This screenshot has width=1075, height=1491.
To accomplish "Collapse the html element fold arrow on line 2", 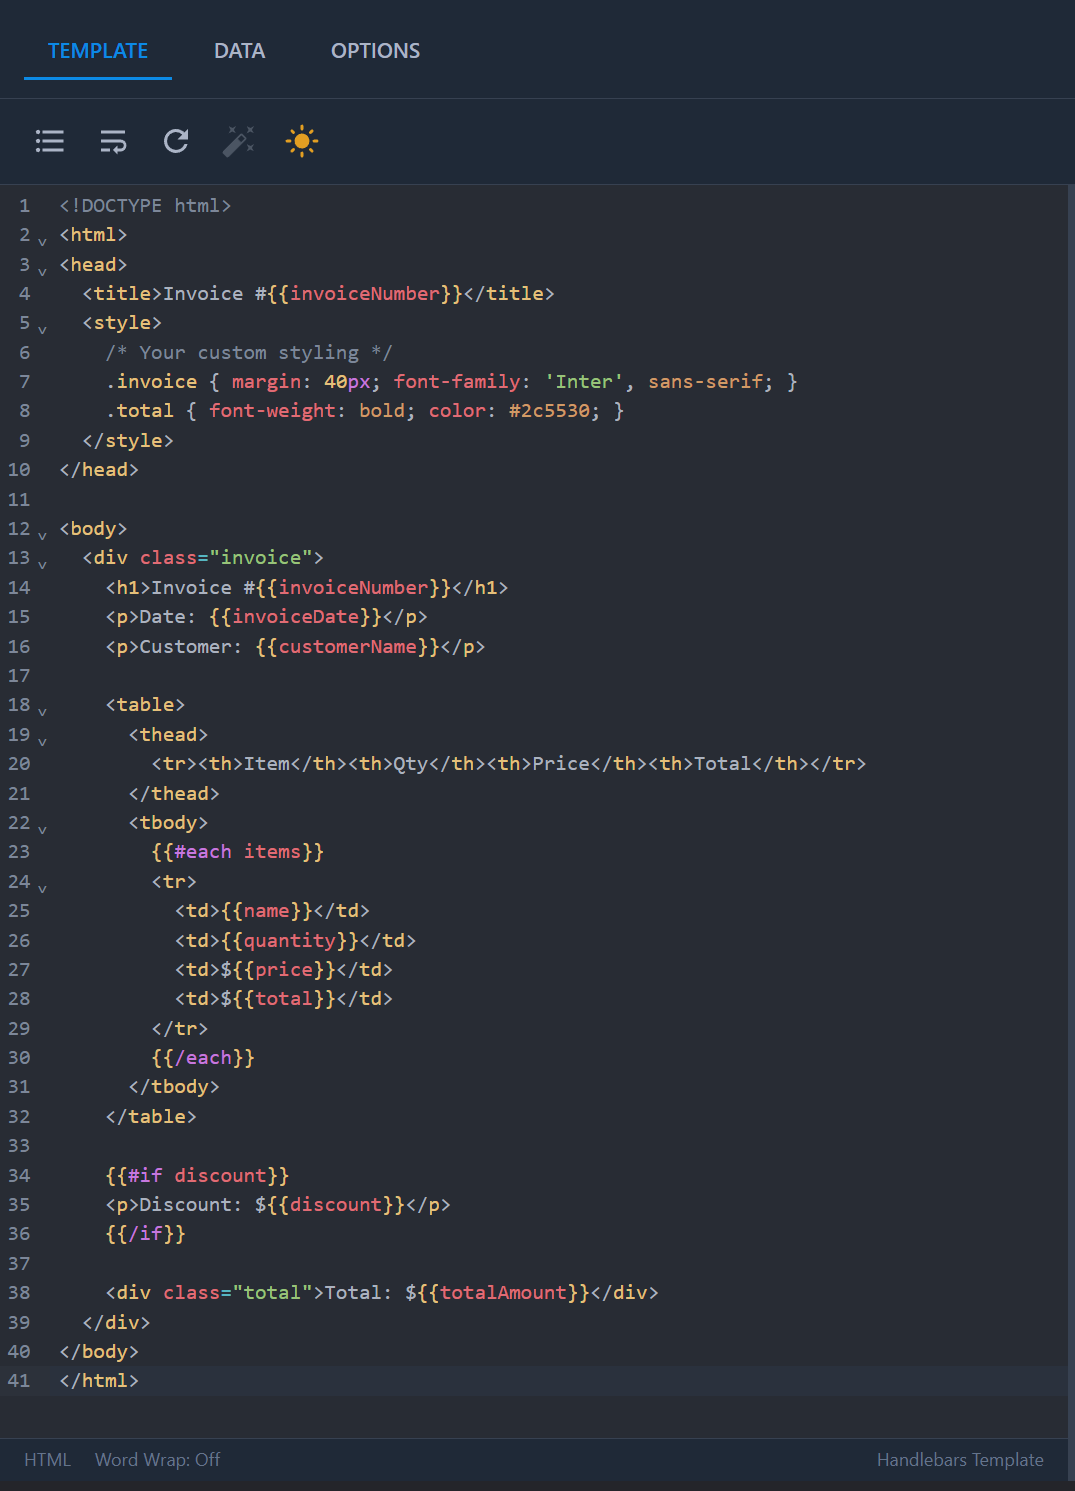I will 41,240.
